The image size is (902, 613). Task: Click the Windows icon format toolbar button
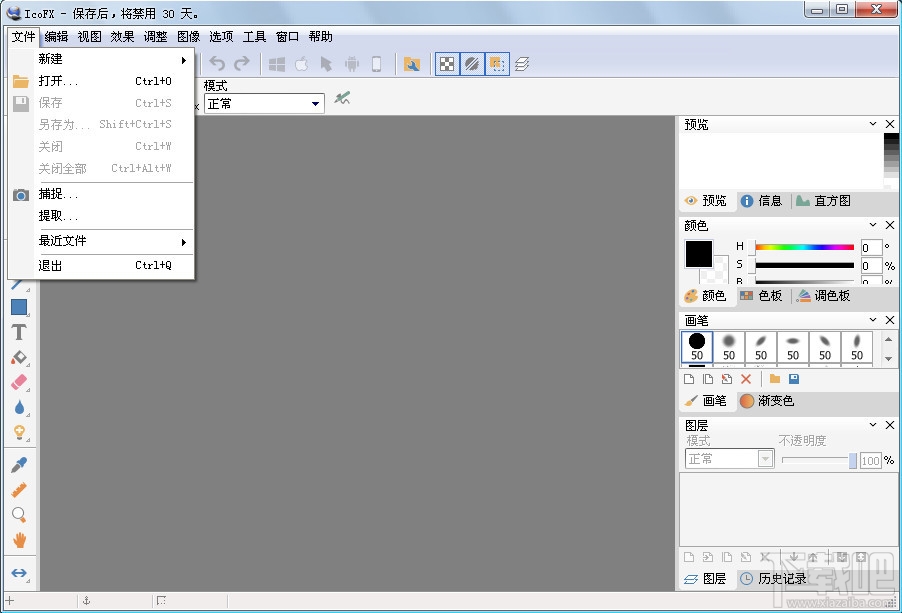click(x=276, y=63)
